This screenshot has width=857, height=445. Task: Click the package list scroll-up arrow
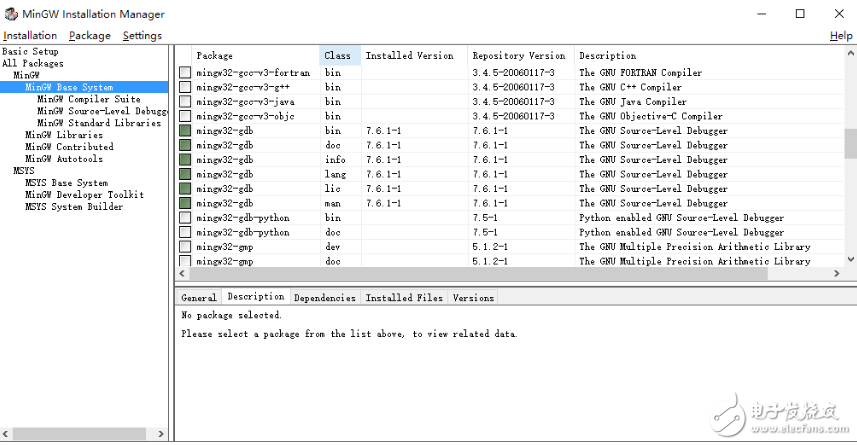[850, 52]
